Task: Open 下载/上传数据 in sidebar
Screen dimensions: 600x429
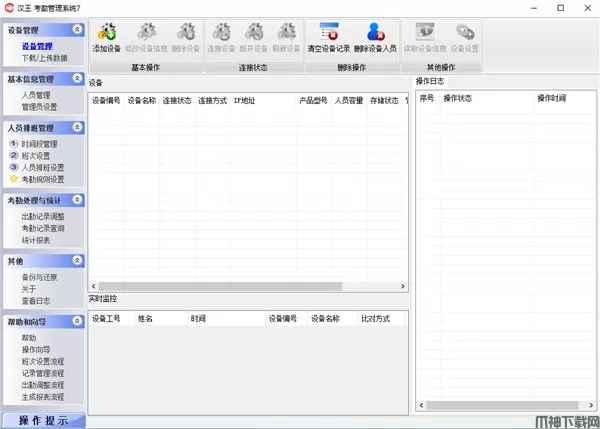Action: point(44,58)
